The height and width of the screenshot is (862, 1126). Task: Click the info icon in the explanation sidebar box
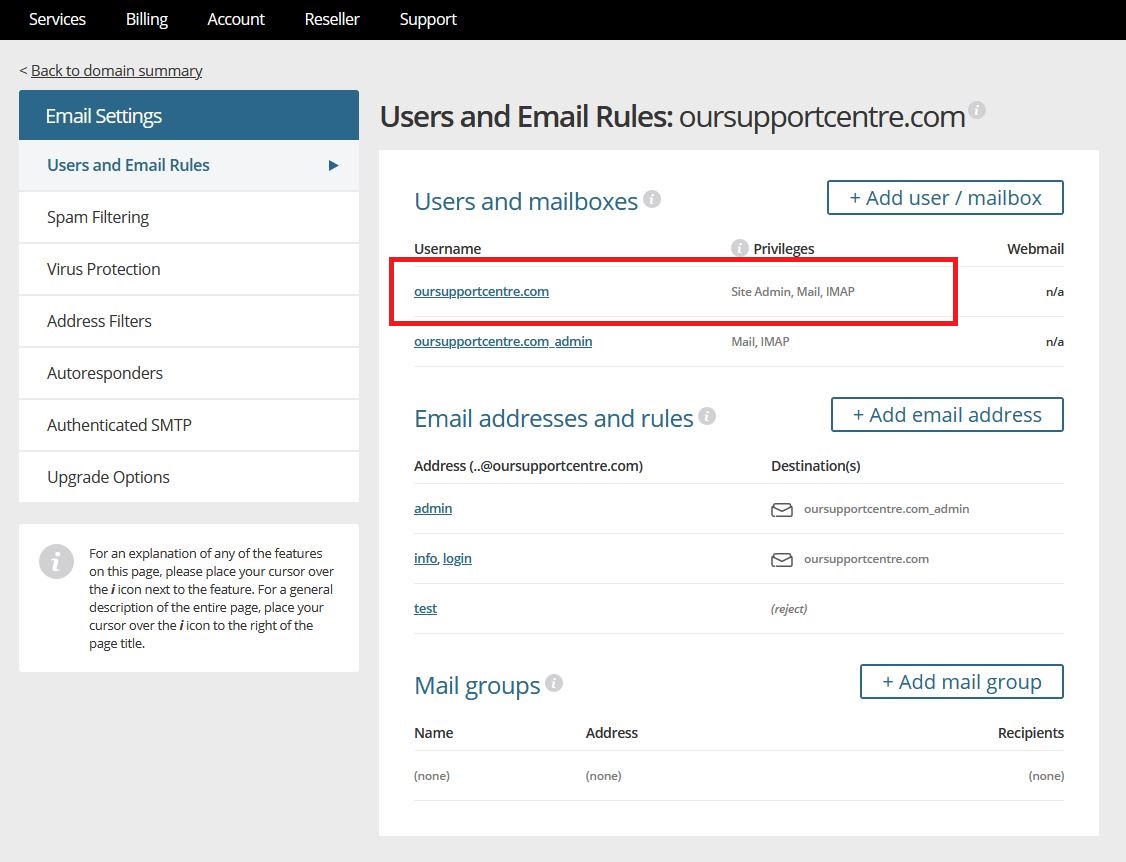56,562
